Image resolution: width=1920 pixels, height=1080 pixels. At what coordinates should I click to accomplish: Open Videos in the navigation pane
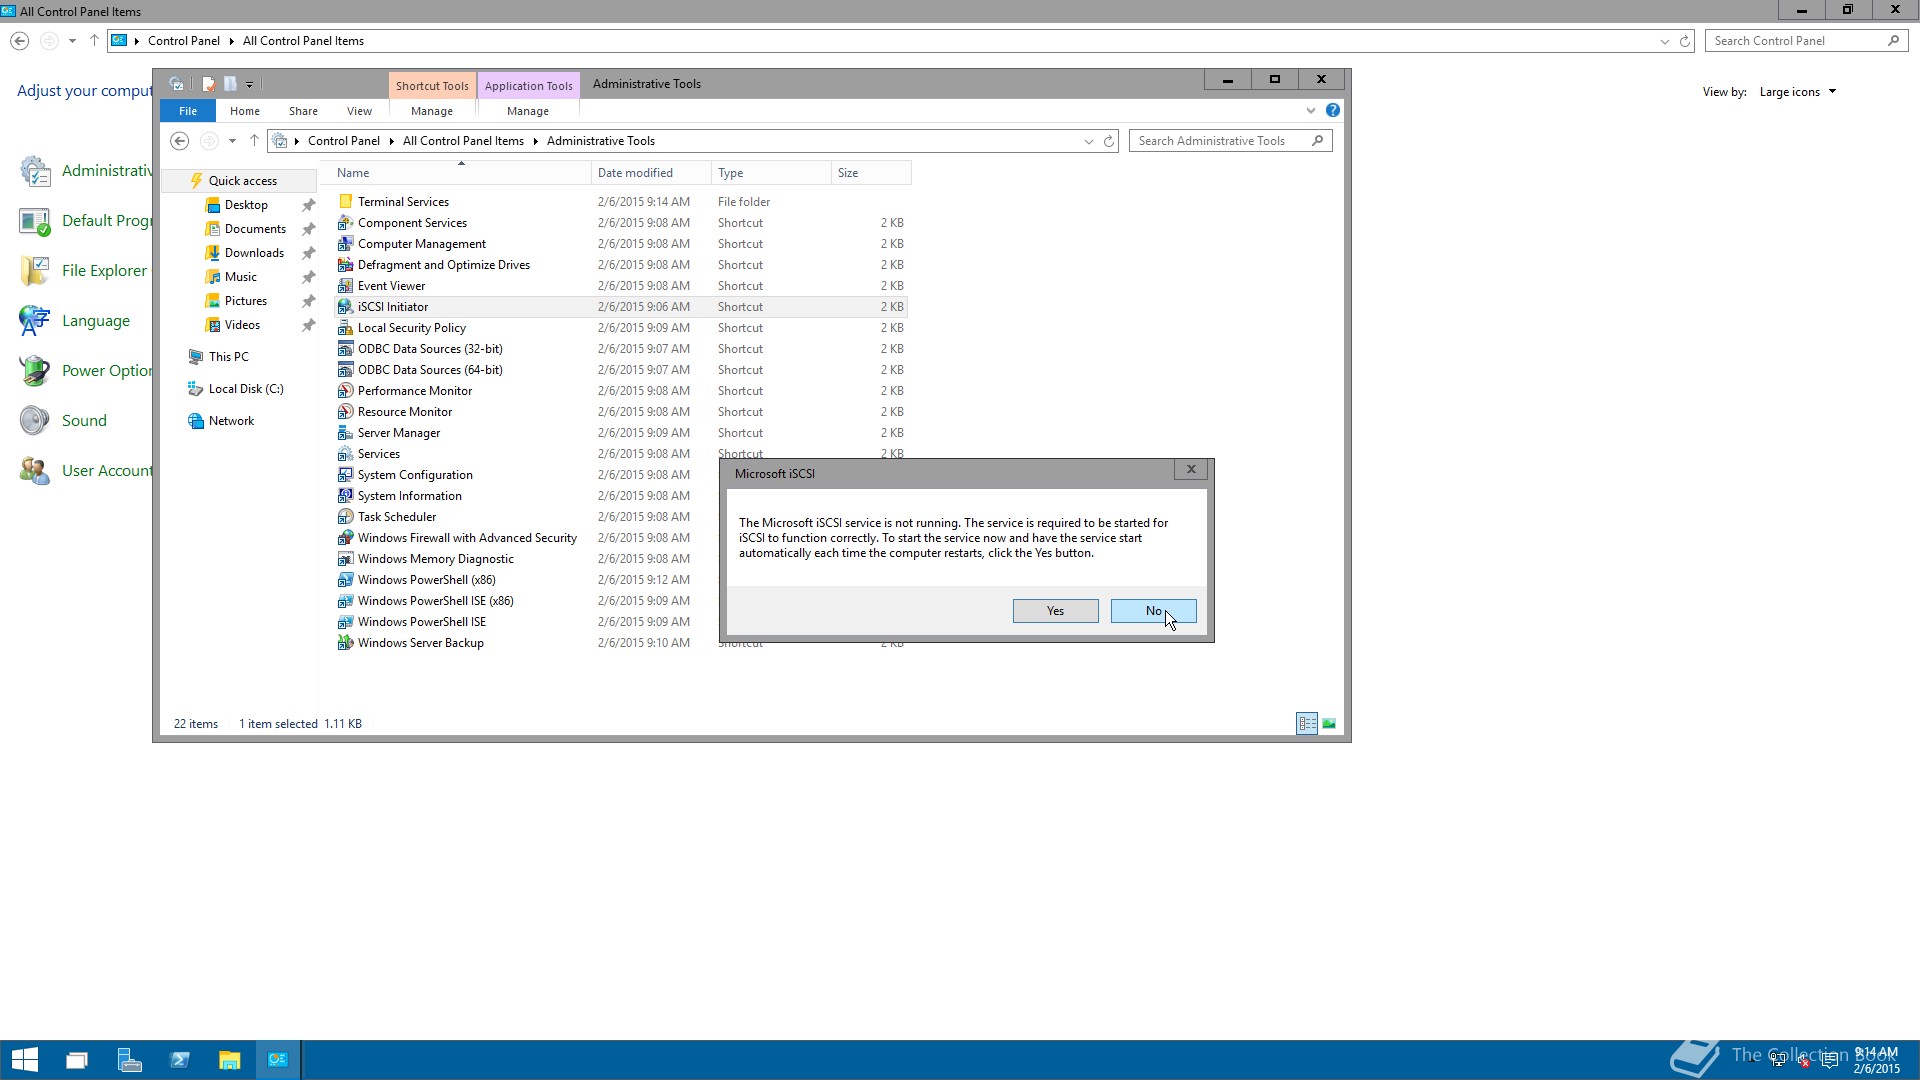(242, 325)
